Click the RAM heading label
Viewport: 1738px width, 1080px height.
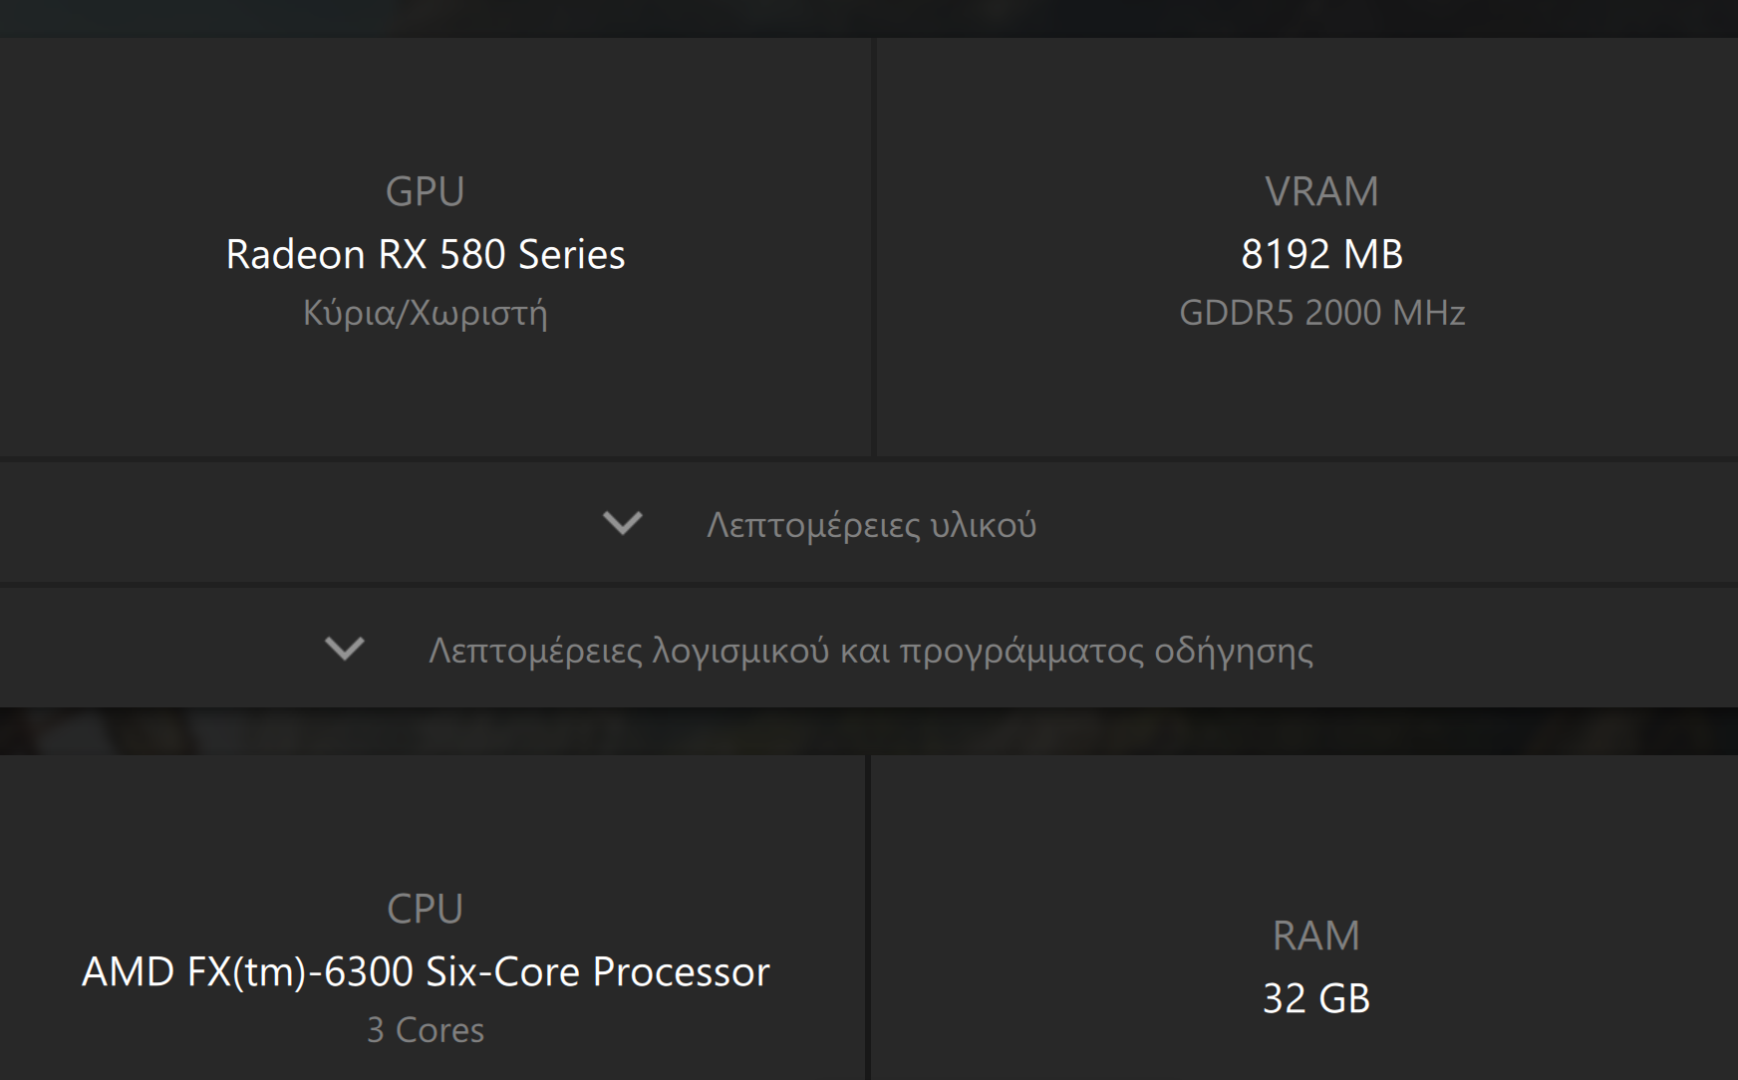[1315, 936]
